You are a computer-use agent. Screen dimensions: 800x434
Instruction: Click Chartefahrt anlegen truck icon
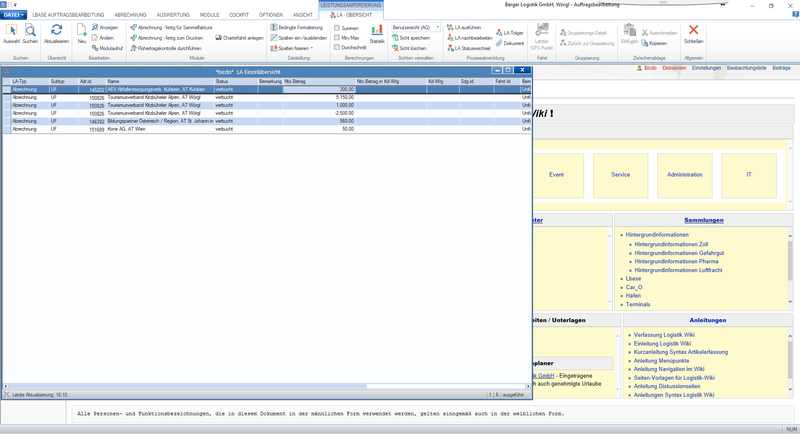(x=218, y=38)
